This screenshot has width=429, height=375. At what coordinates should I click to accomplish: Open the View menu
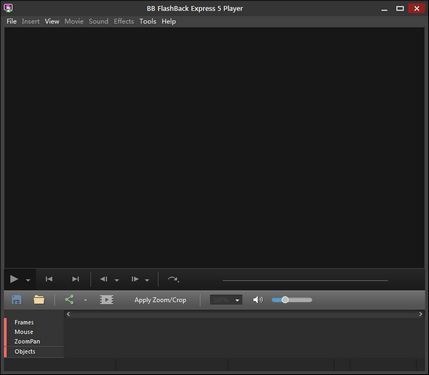52,21
